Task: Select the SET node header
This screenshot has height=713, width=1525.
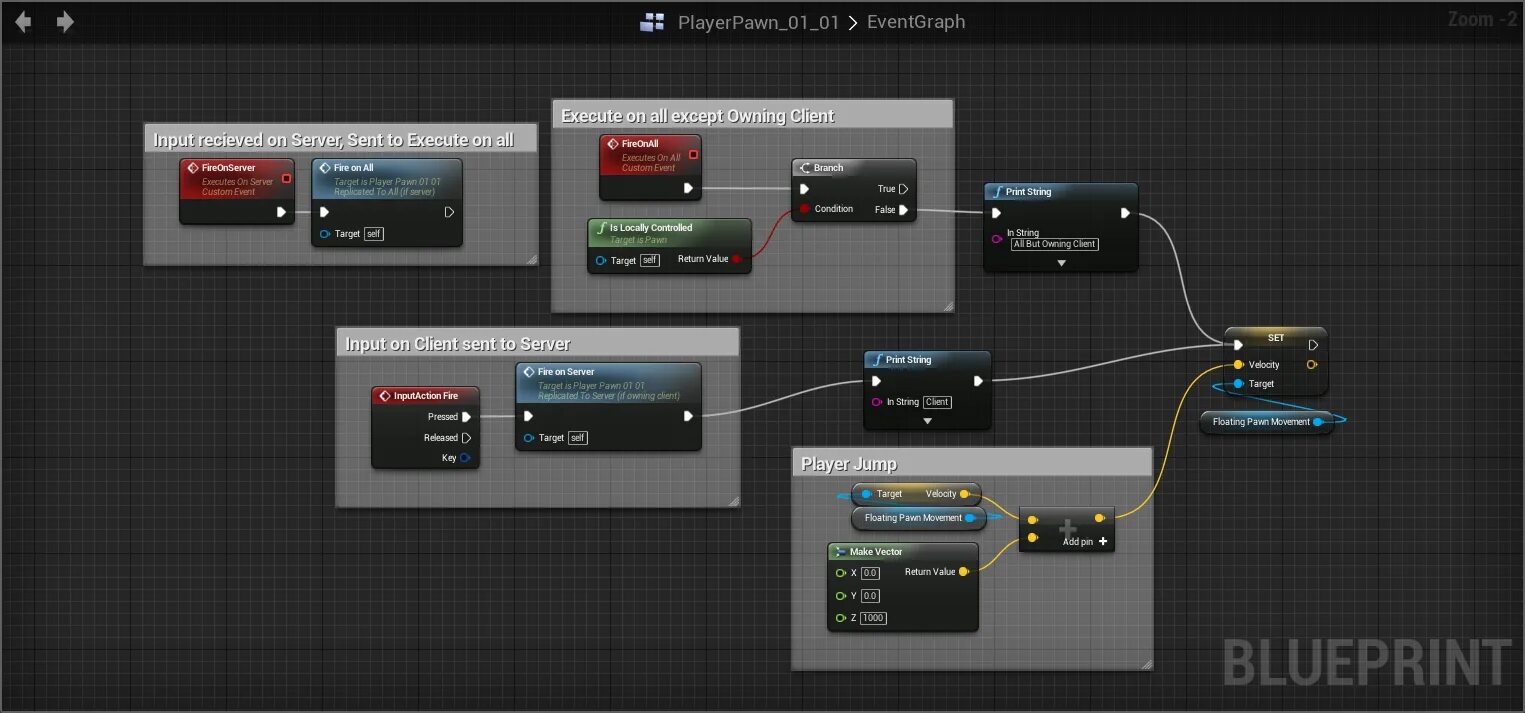Action: point(1276,338)
